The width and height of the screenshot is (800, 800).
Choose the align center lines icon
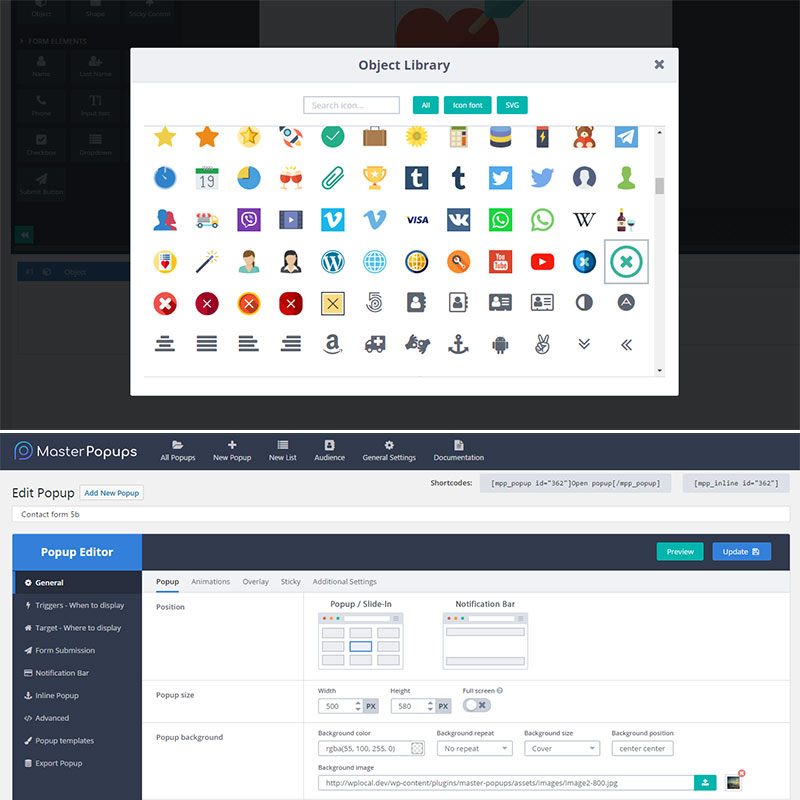pyautogui.click(x=165, y=344)
